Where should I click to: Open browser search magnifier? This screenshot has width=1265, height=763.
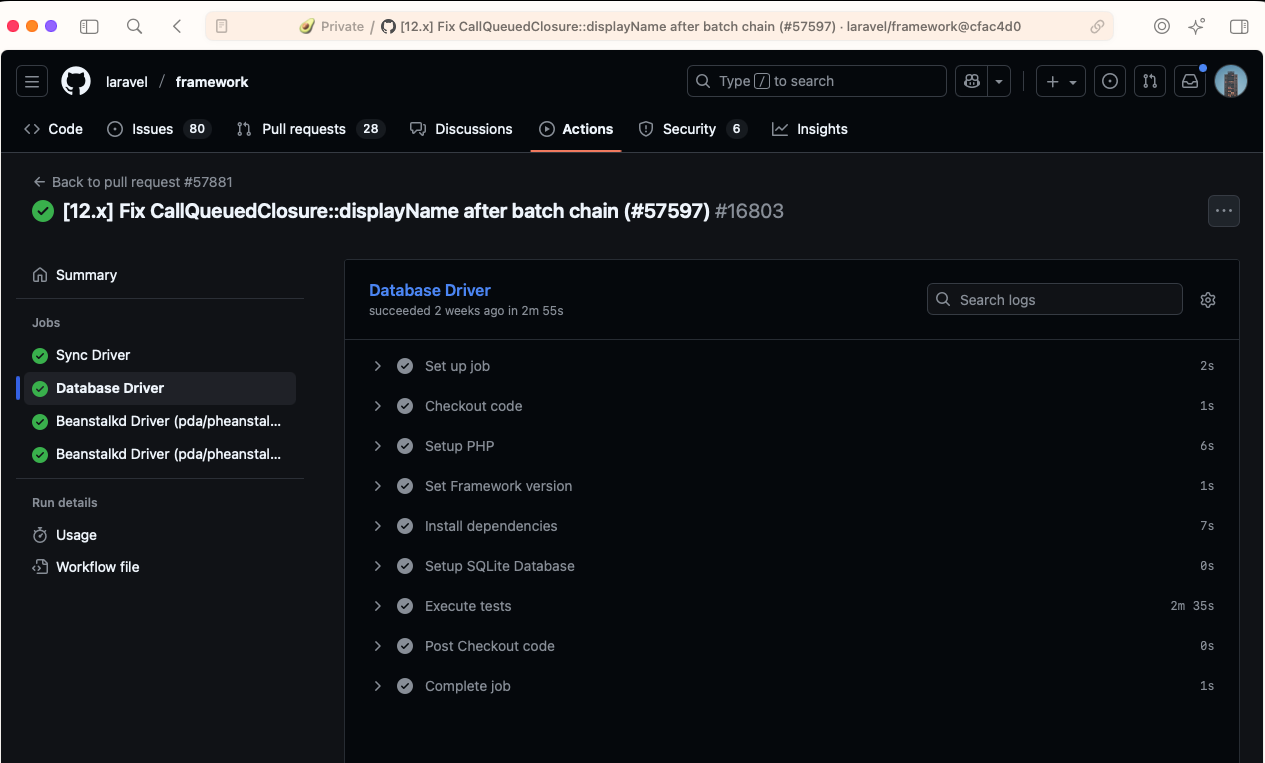point(135,27)
